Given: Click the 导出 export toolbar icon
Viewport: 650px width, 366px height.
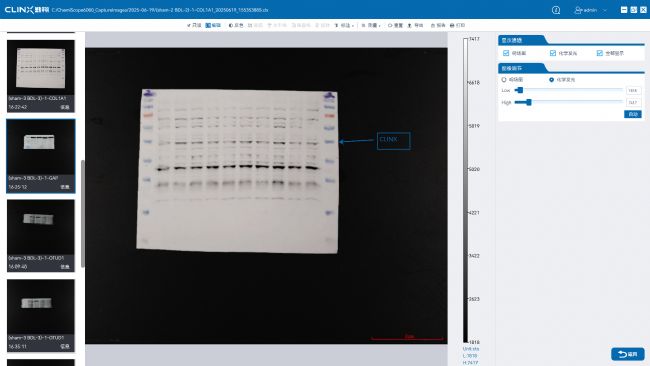Looking at the screenshot, I should click(415, 25).
